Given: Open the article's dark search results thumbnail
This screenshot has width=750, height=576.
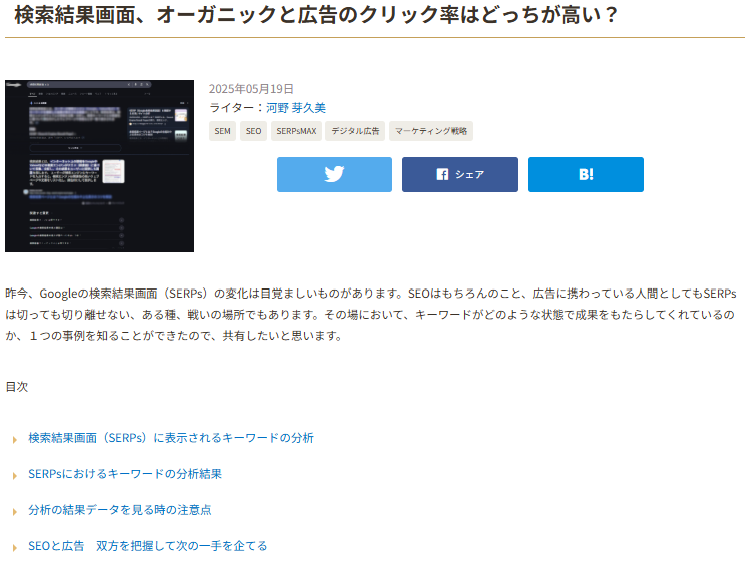Looking at the screenshot, I should point(99,166).
